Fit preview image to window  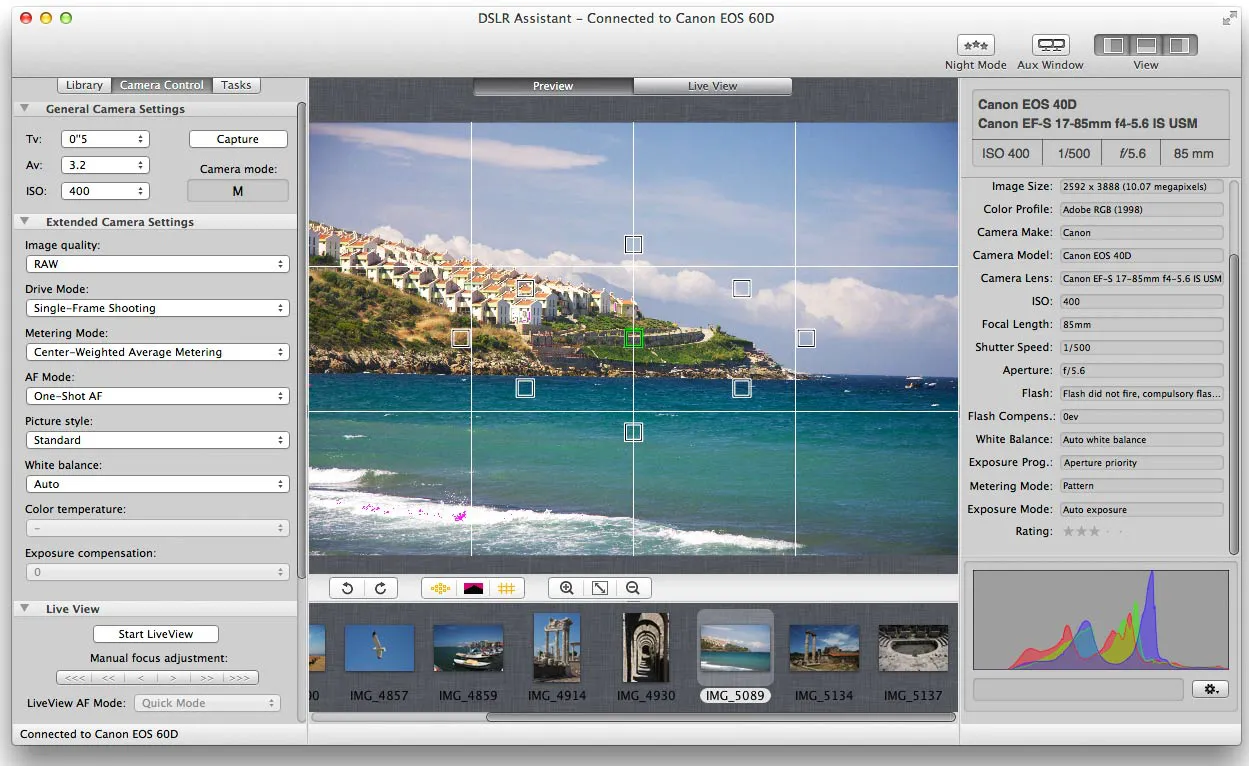point(600,588)
